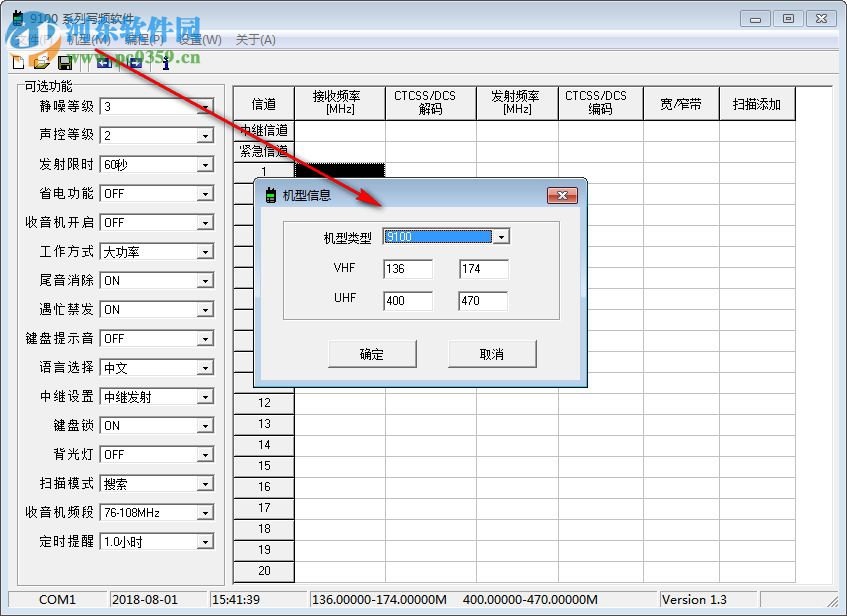Open the 文件(F) menu
847x616 pixels.
(32, 39)
